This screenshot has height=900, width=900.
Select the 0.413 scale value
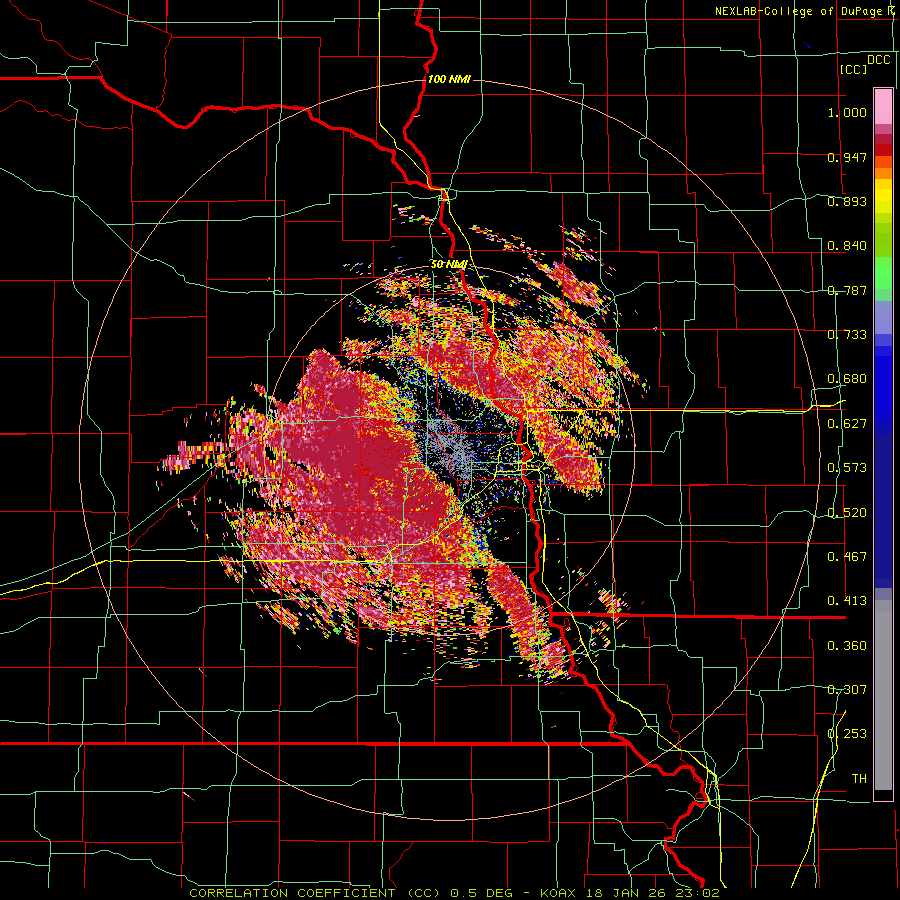pos(847,601)
